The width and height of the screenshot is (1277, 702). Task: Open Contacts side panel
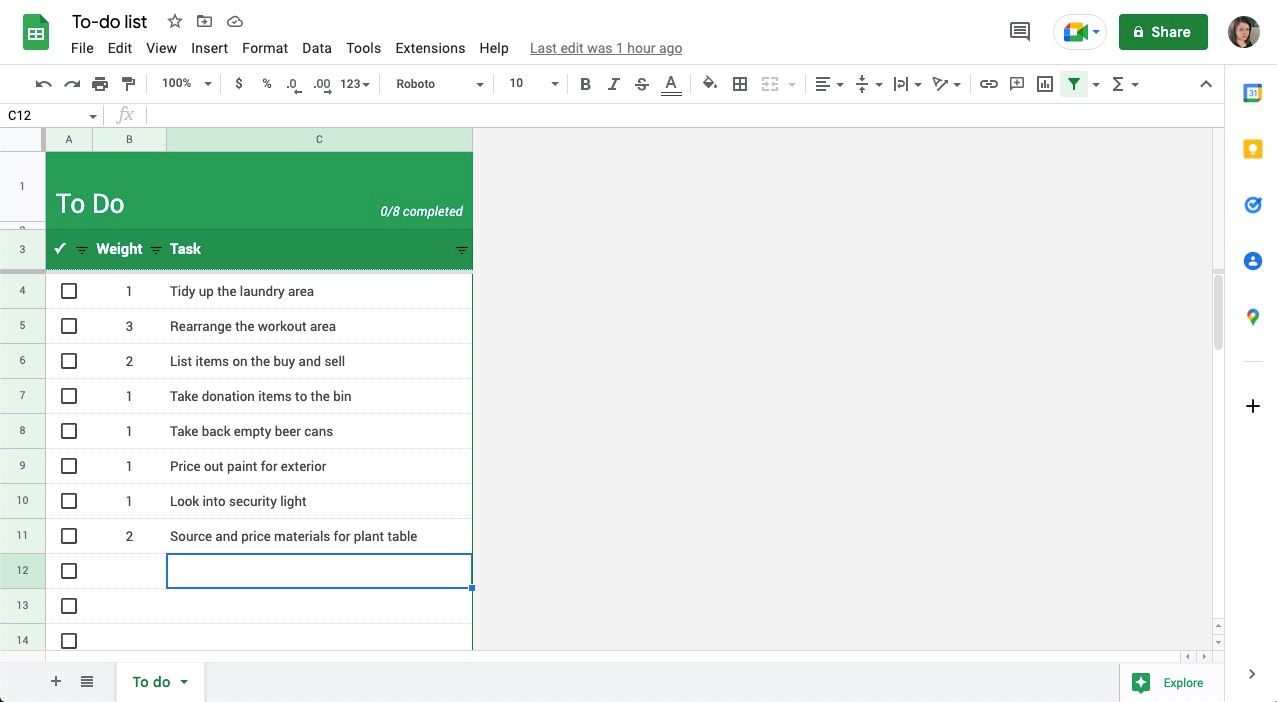[x=1252, y=261]
